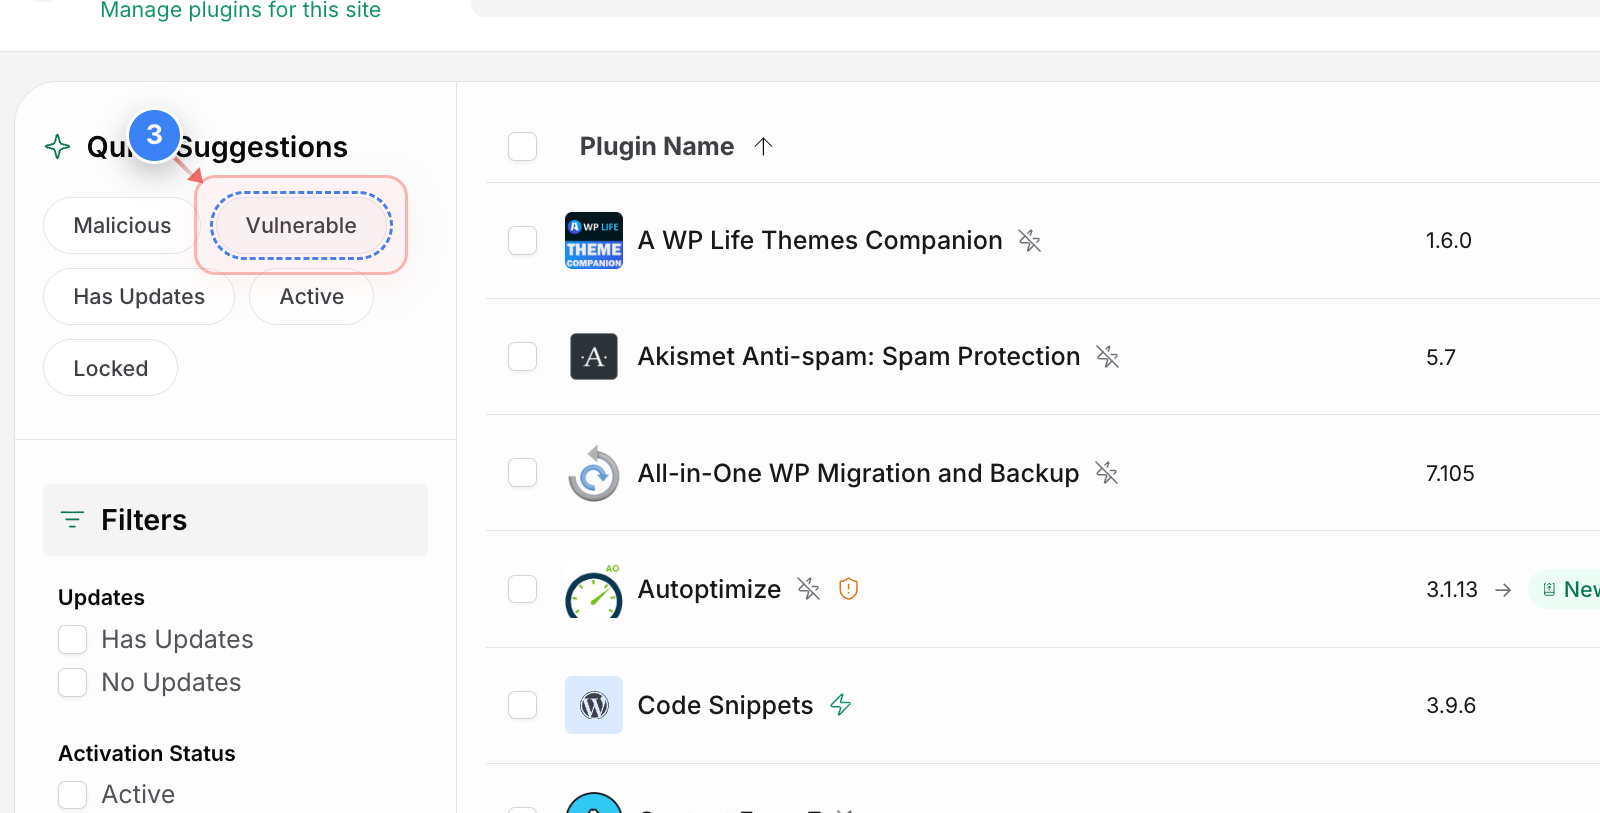
Task: Open the Code Snippets plugin name
Action: pyautogui.click(x=725, y=705)
